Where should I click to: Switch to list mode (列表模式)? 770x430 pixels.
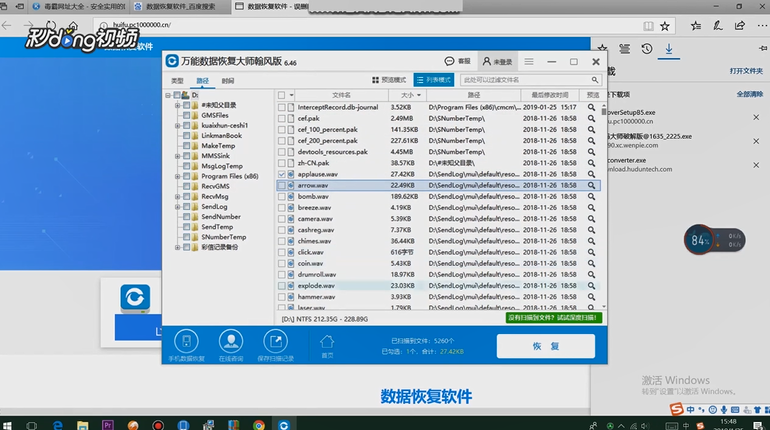pyautogui.click(x=434, y=80)
